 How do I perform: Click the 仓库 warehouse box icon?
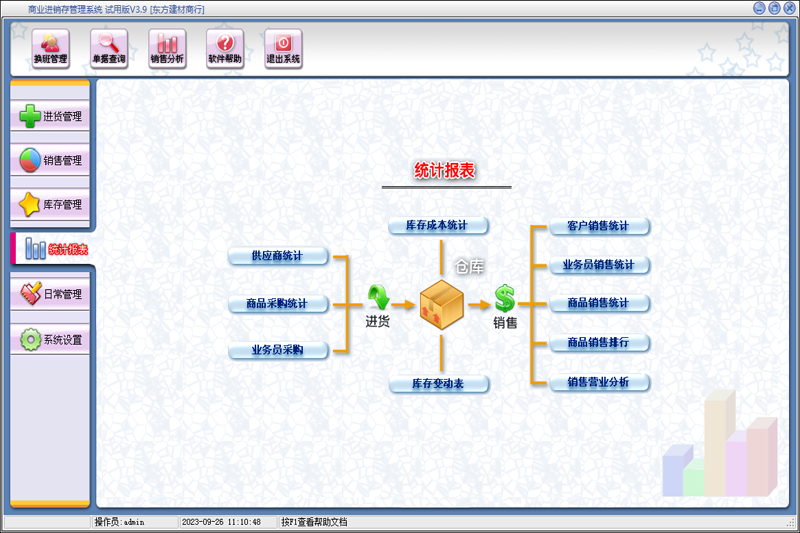coord(441,304)
